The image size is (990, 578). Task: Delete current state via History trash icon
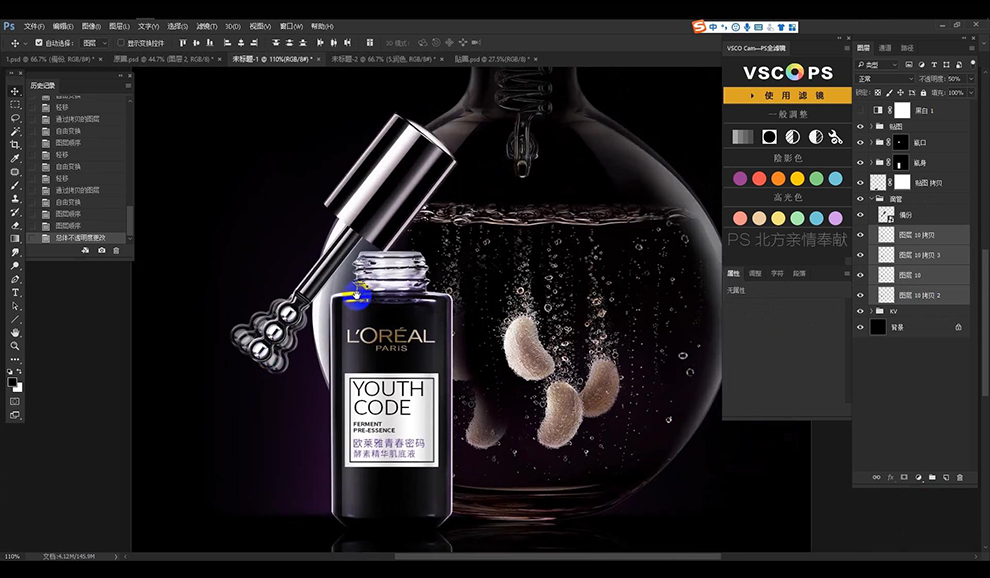pyautogui.click(x=116, y=251)
